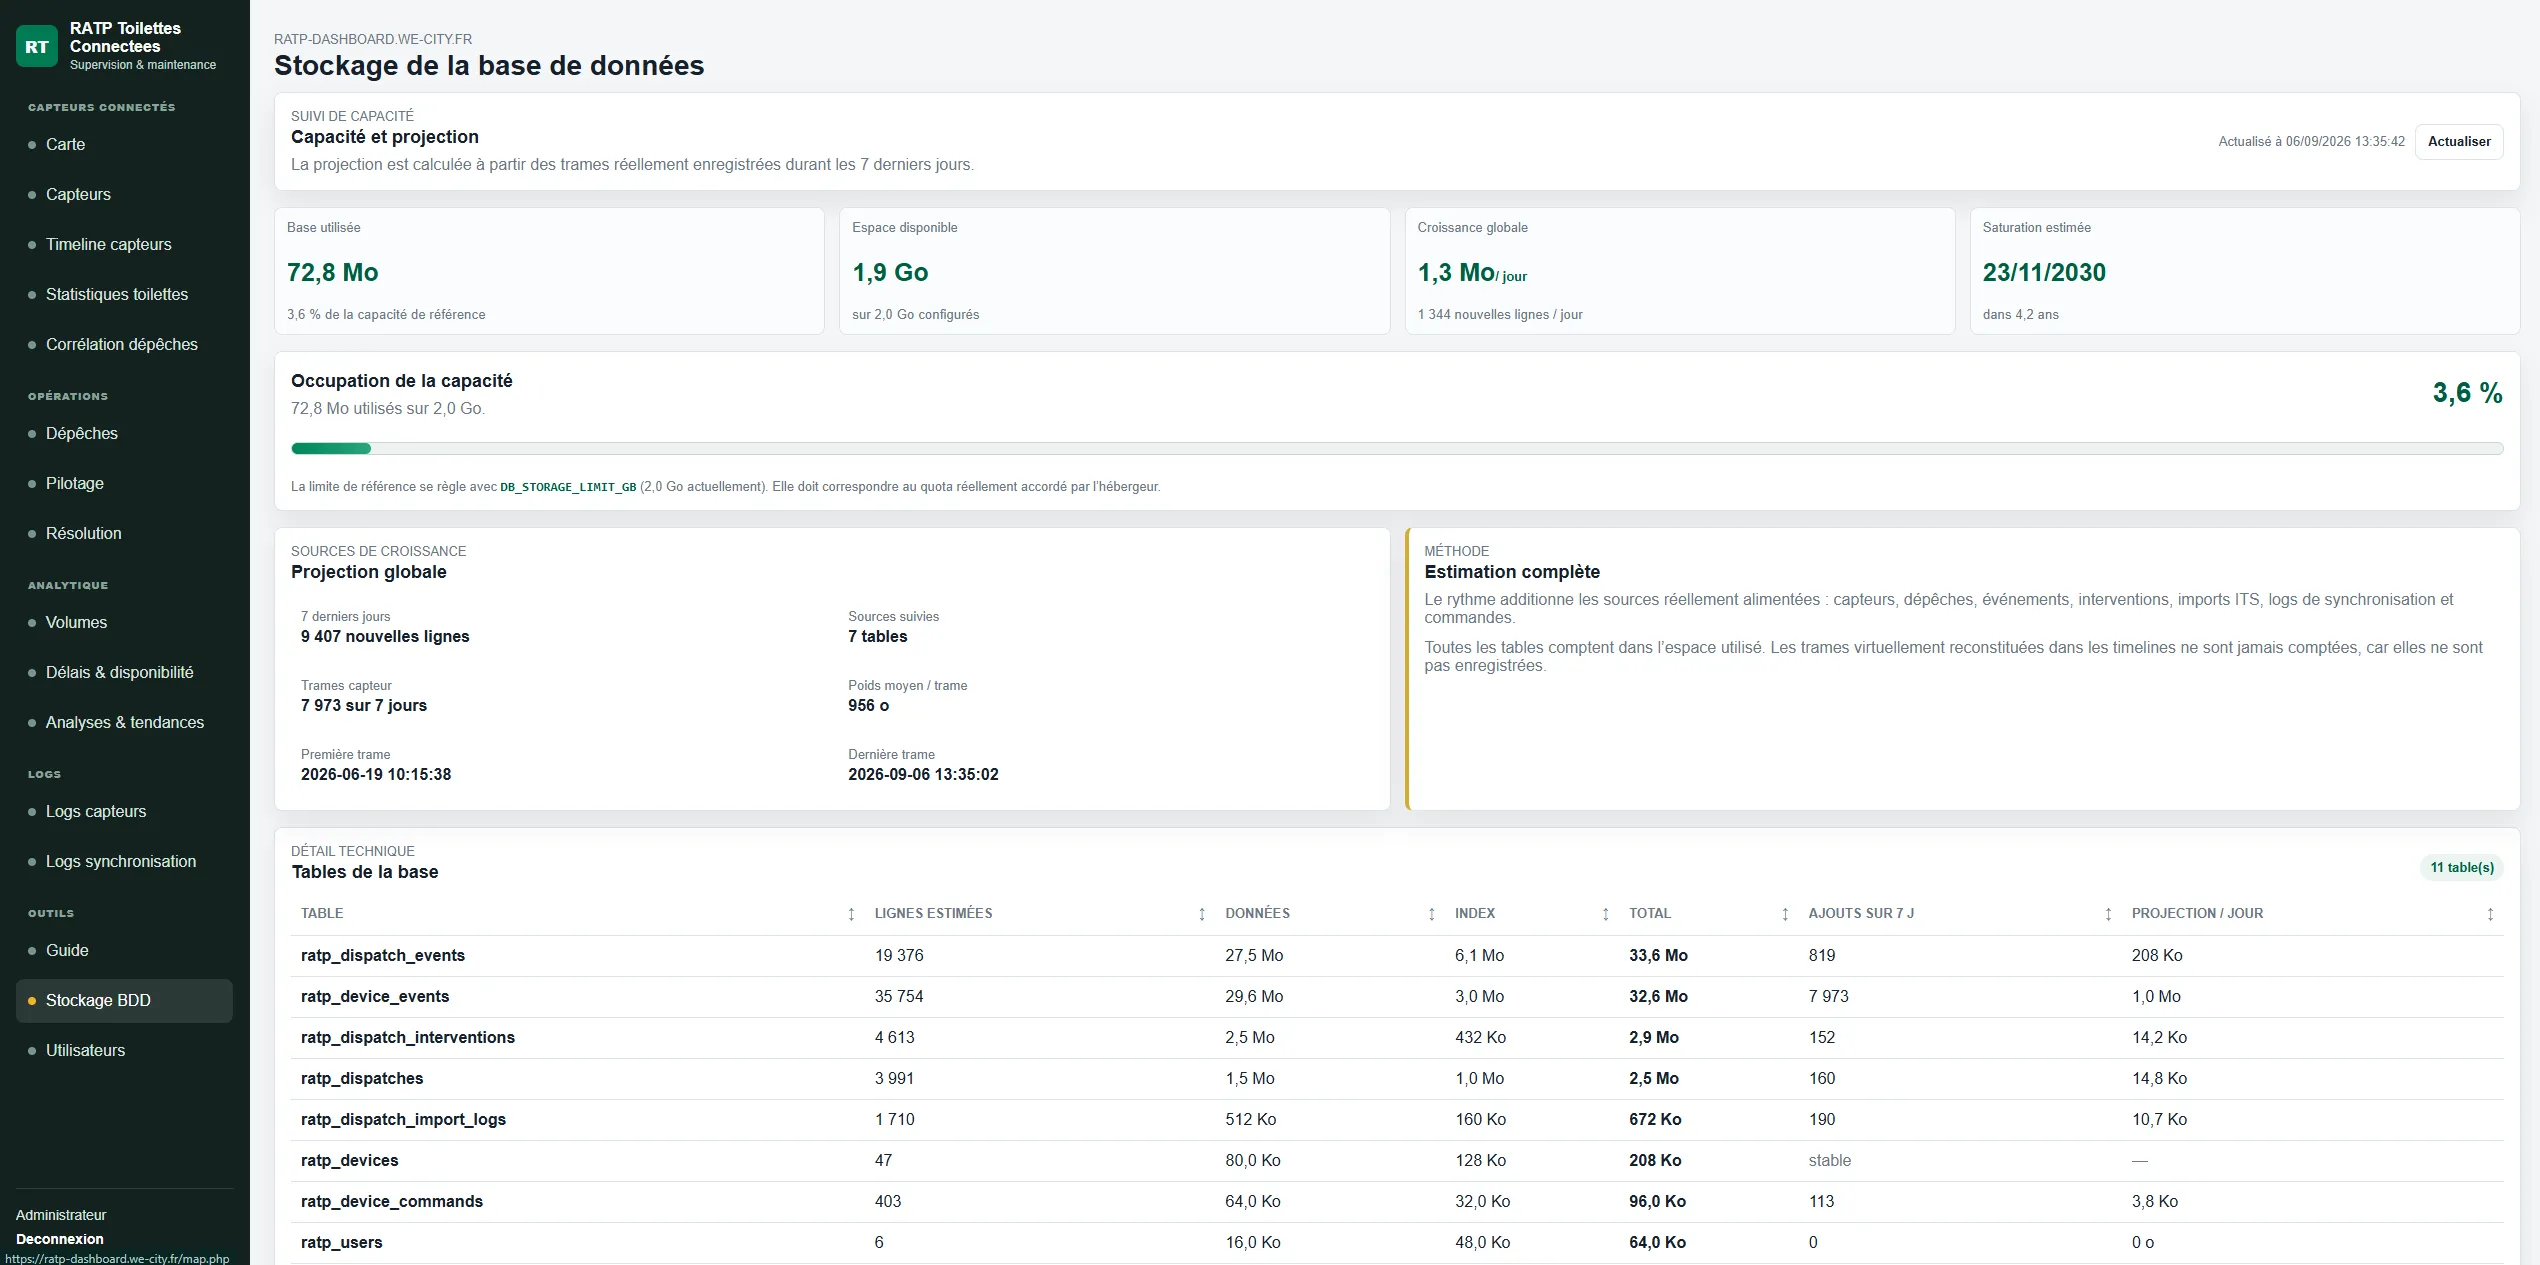Image resolution: width=2540 pixels, height=1265 pixels.
Task: Sort by LIGNES ESTIMÉES column arrows
Action: click(1202, 914)
